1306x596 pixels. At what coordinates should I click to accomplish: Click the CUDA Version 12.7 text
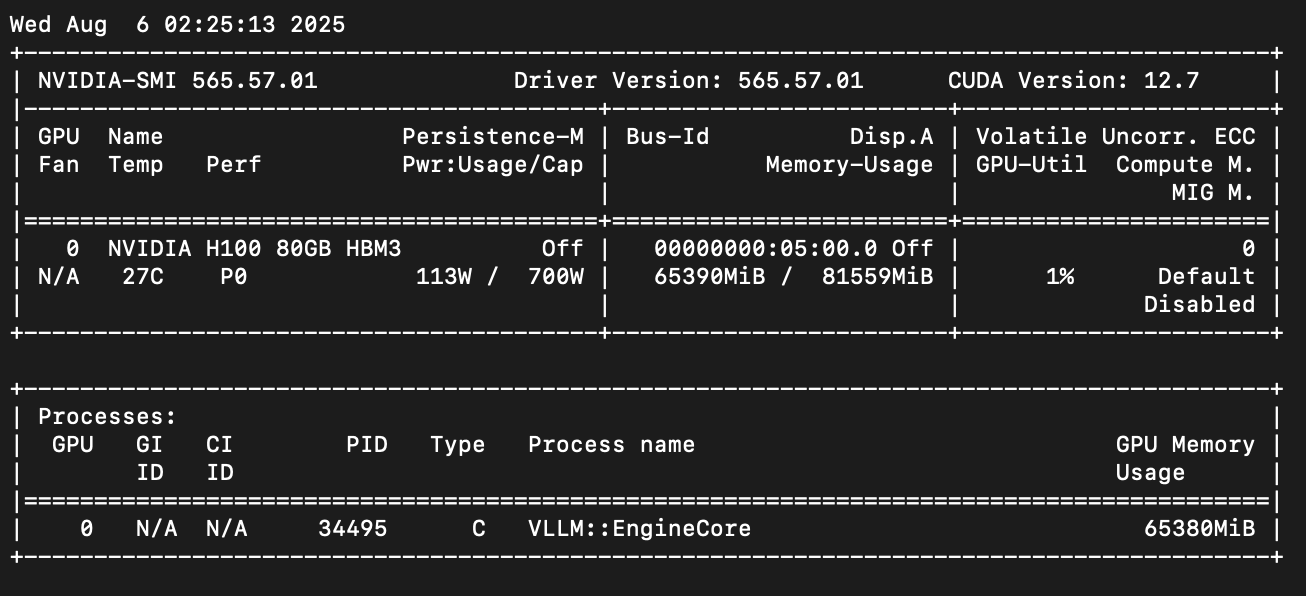point(1073,81)
